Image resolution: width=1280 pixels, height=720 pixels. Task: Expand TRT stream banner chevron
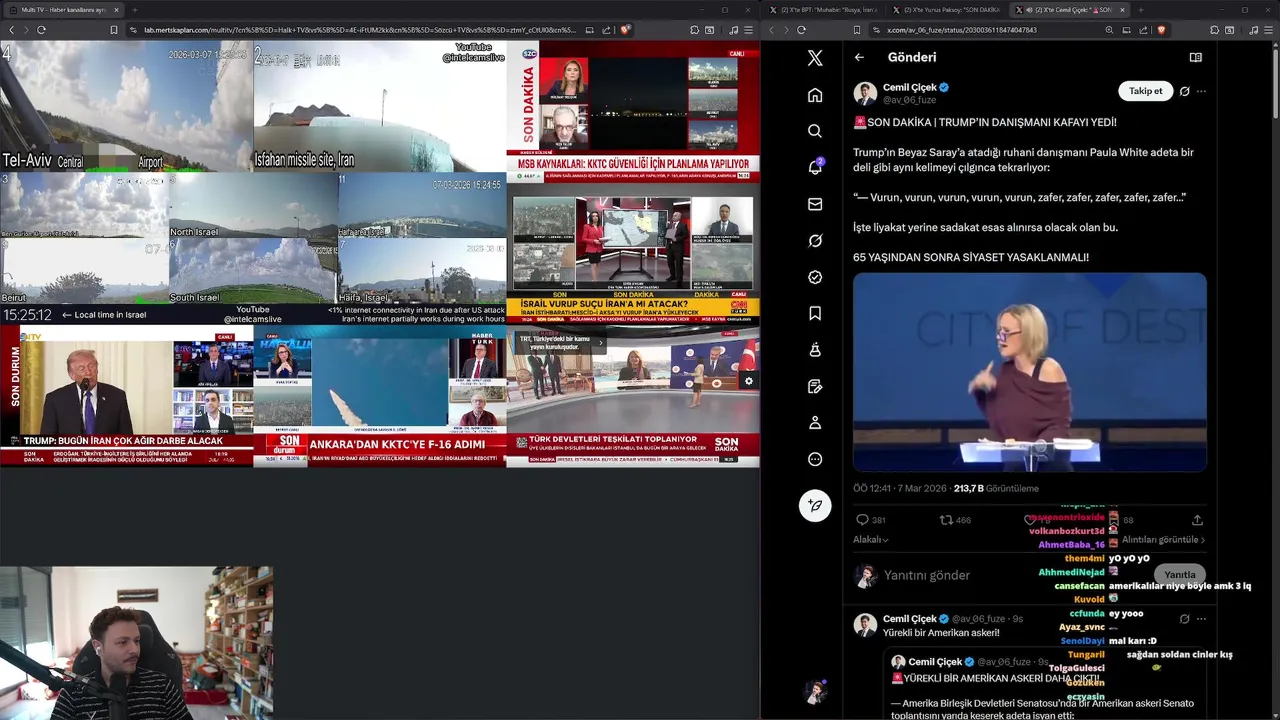point(601,342)
